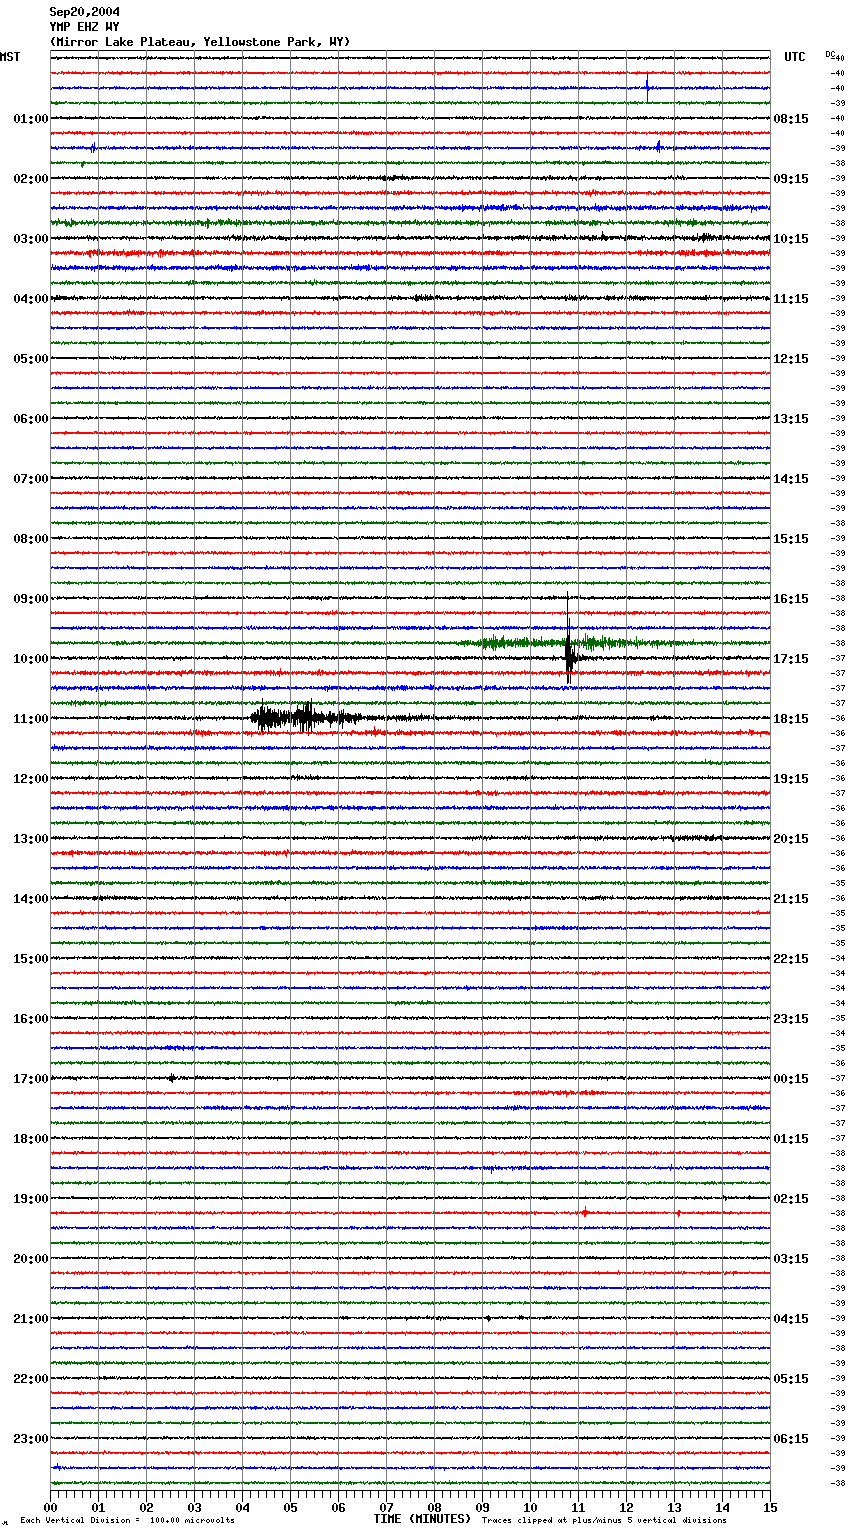Click the '15' minute tick label

click(x=770, y=1507)
